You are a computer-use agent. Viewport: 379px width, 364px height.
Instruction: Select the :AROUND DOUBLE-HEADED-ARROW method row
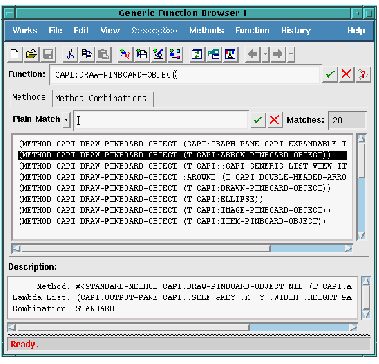pyautogui.click(x=183, y=177)
